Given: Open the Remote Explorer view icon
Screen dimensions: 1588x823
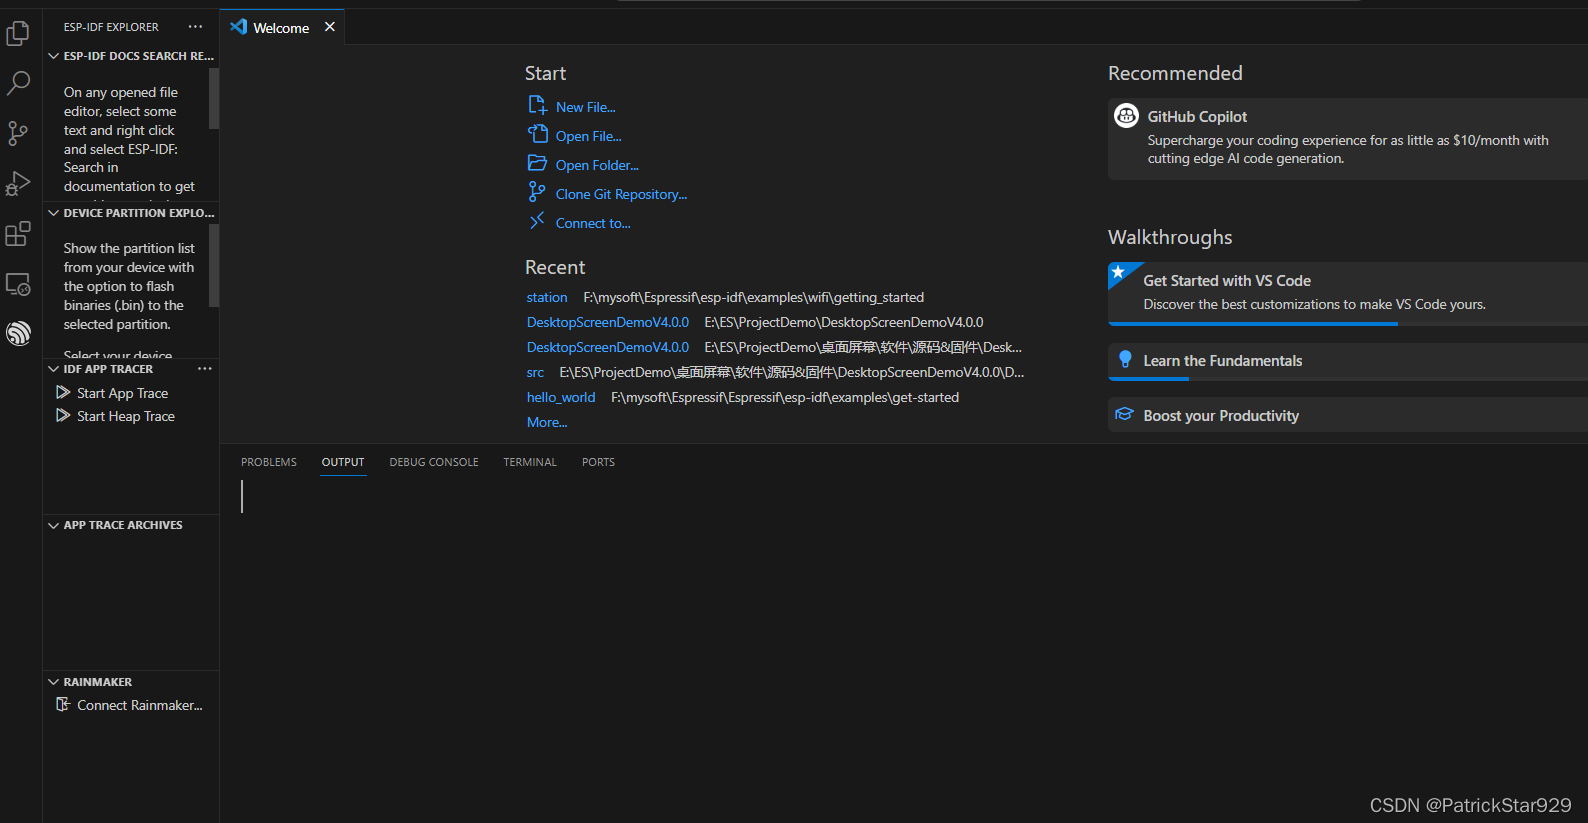Looking at the screenshot, I should tap(18, 284).
